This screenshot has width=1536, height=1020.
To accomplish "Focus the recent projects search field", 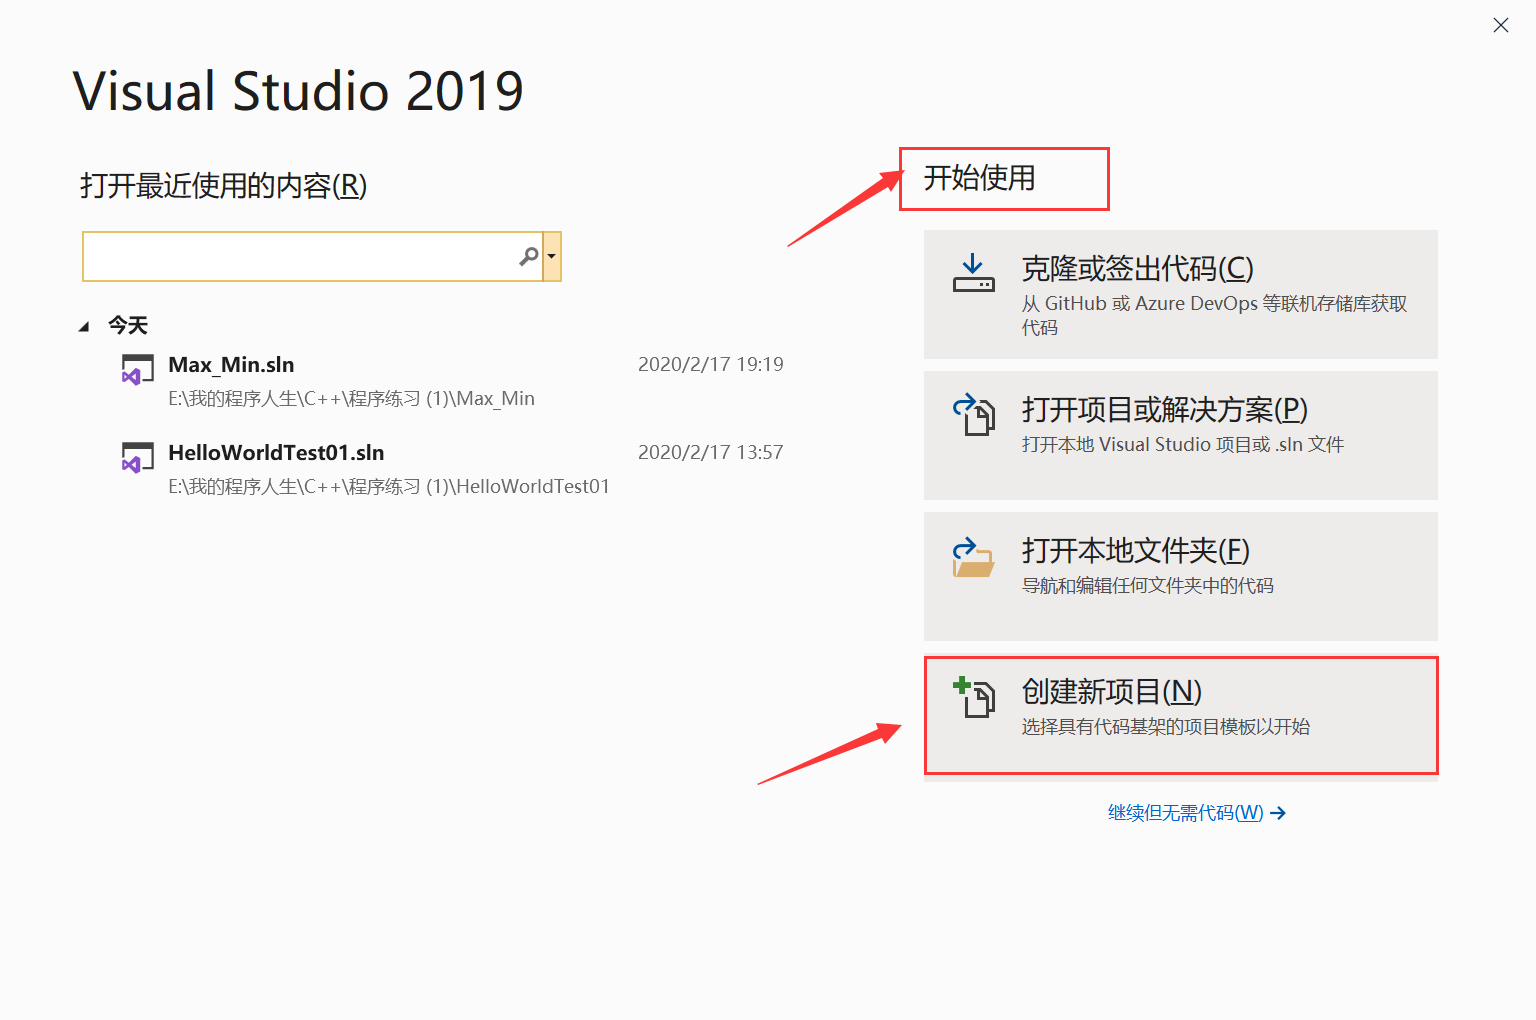I will click(312, 257).
